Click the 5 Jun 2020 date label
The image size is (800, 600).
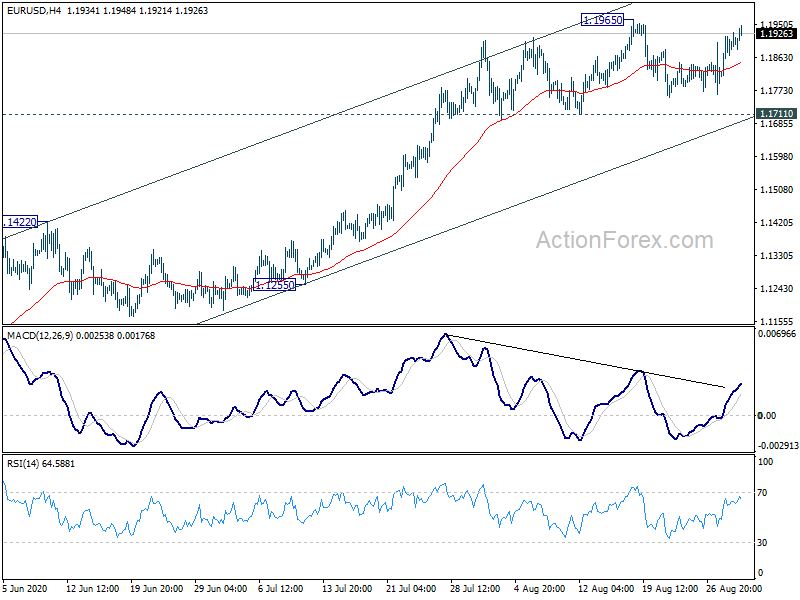click(x=24, y=589)
